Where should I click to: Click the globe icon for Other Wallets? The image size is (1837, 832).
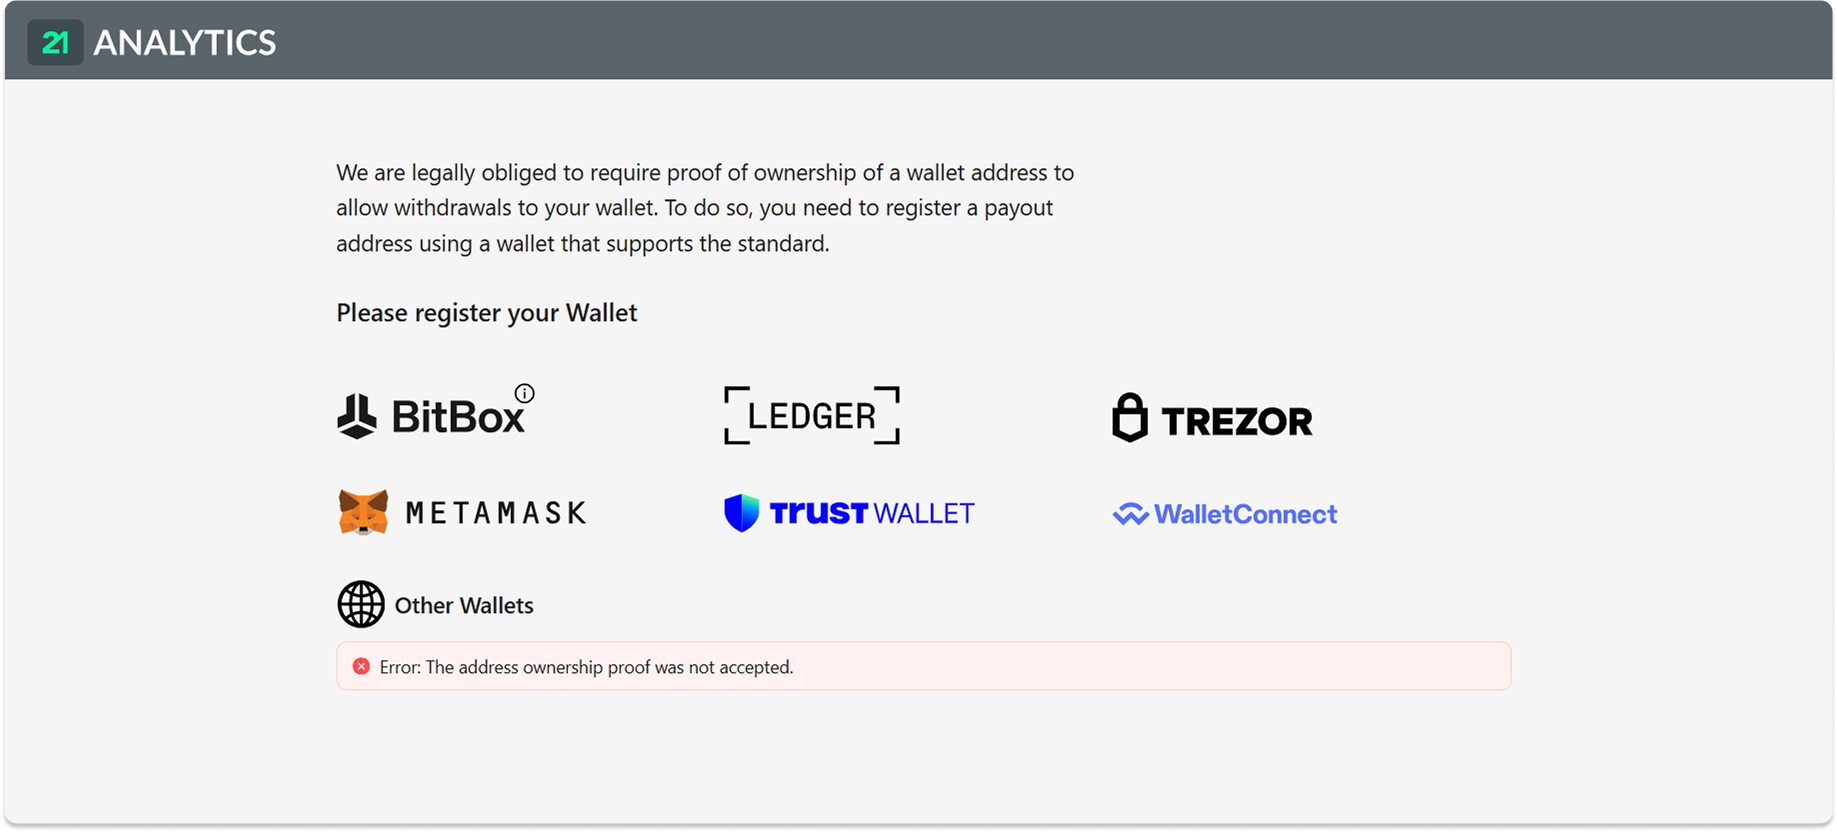tap(361, 604)
